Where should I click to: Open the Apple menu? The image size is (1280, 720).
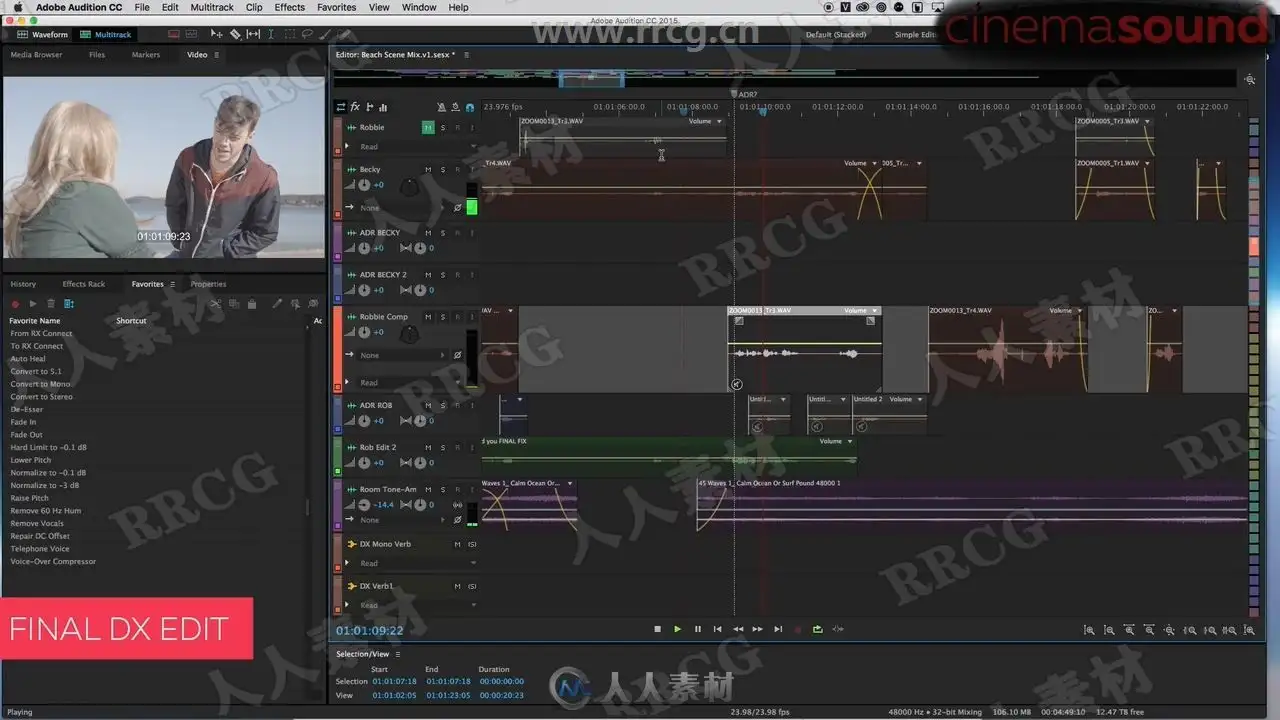[18, 7]
